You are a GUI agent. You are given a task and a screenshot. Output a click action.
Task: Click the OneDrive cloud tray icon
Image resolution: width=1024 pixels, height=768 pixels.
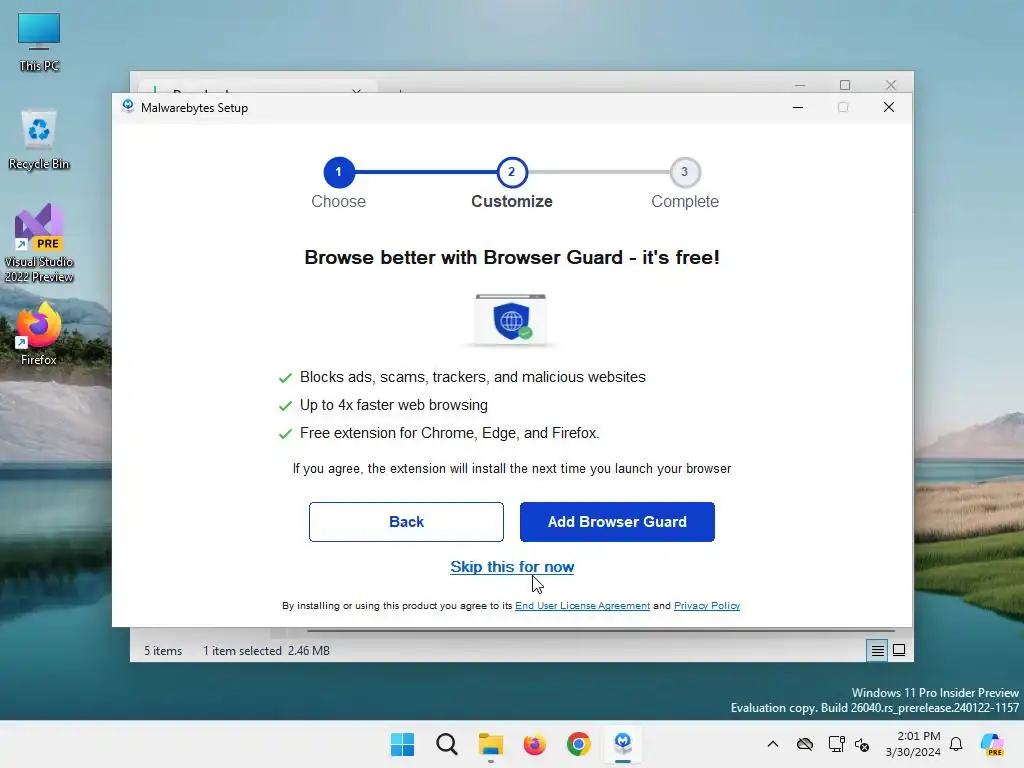click(x=805, y=744)
